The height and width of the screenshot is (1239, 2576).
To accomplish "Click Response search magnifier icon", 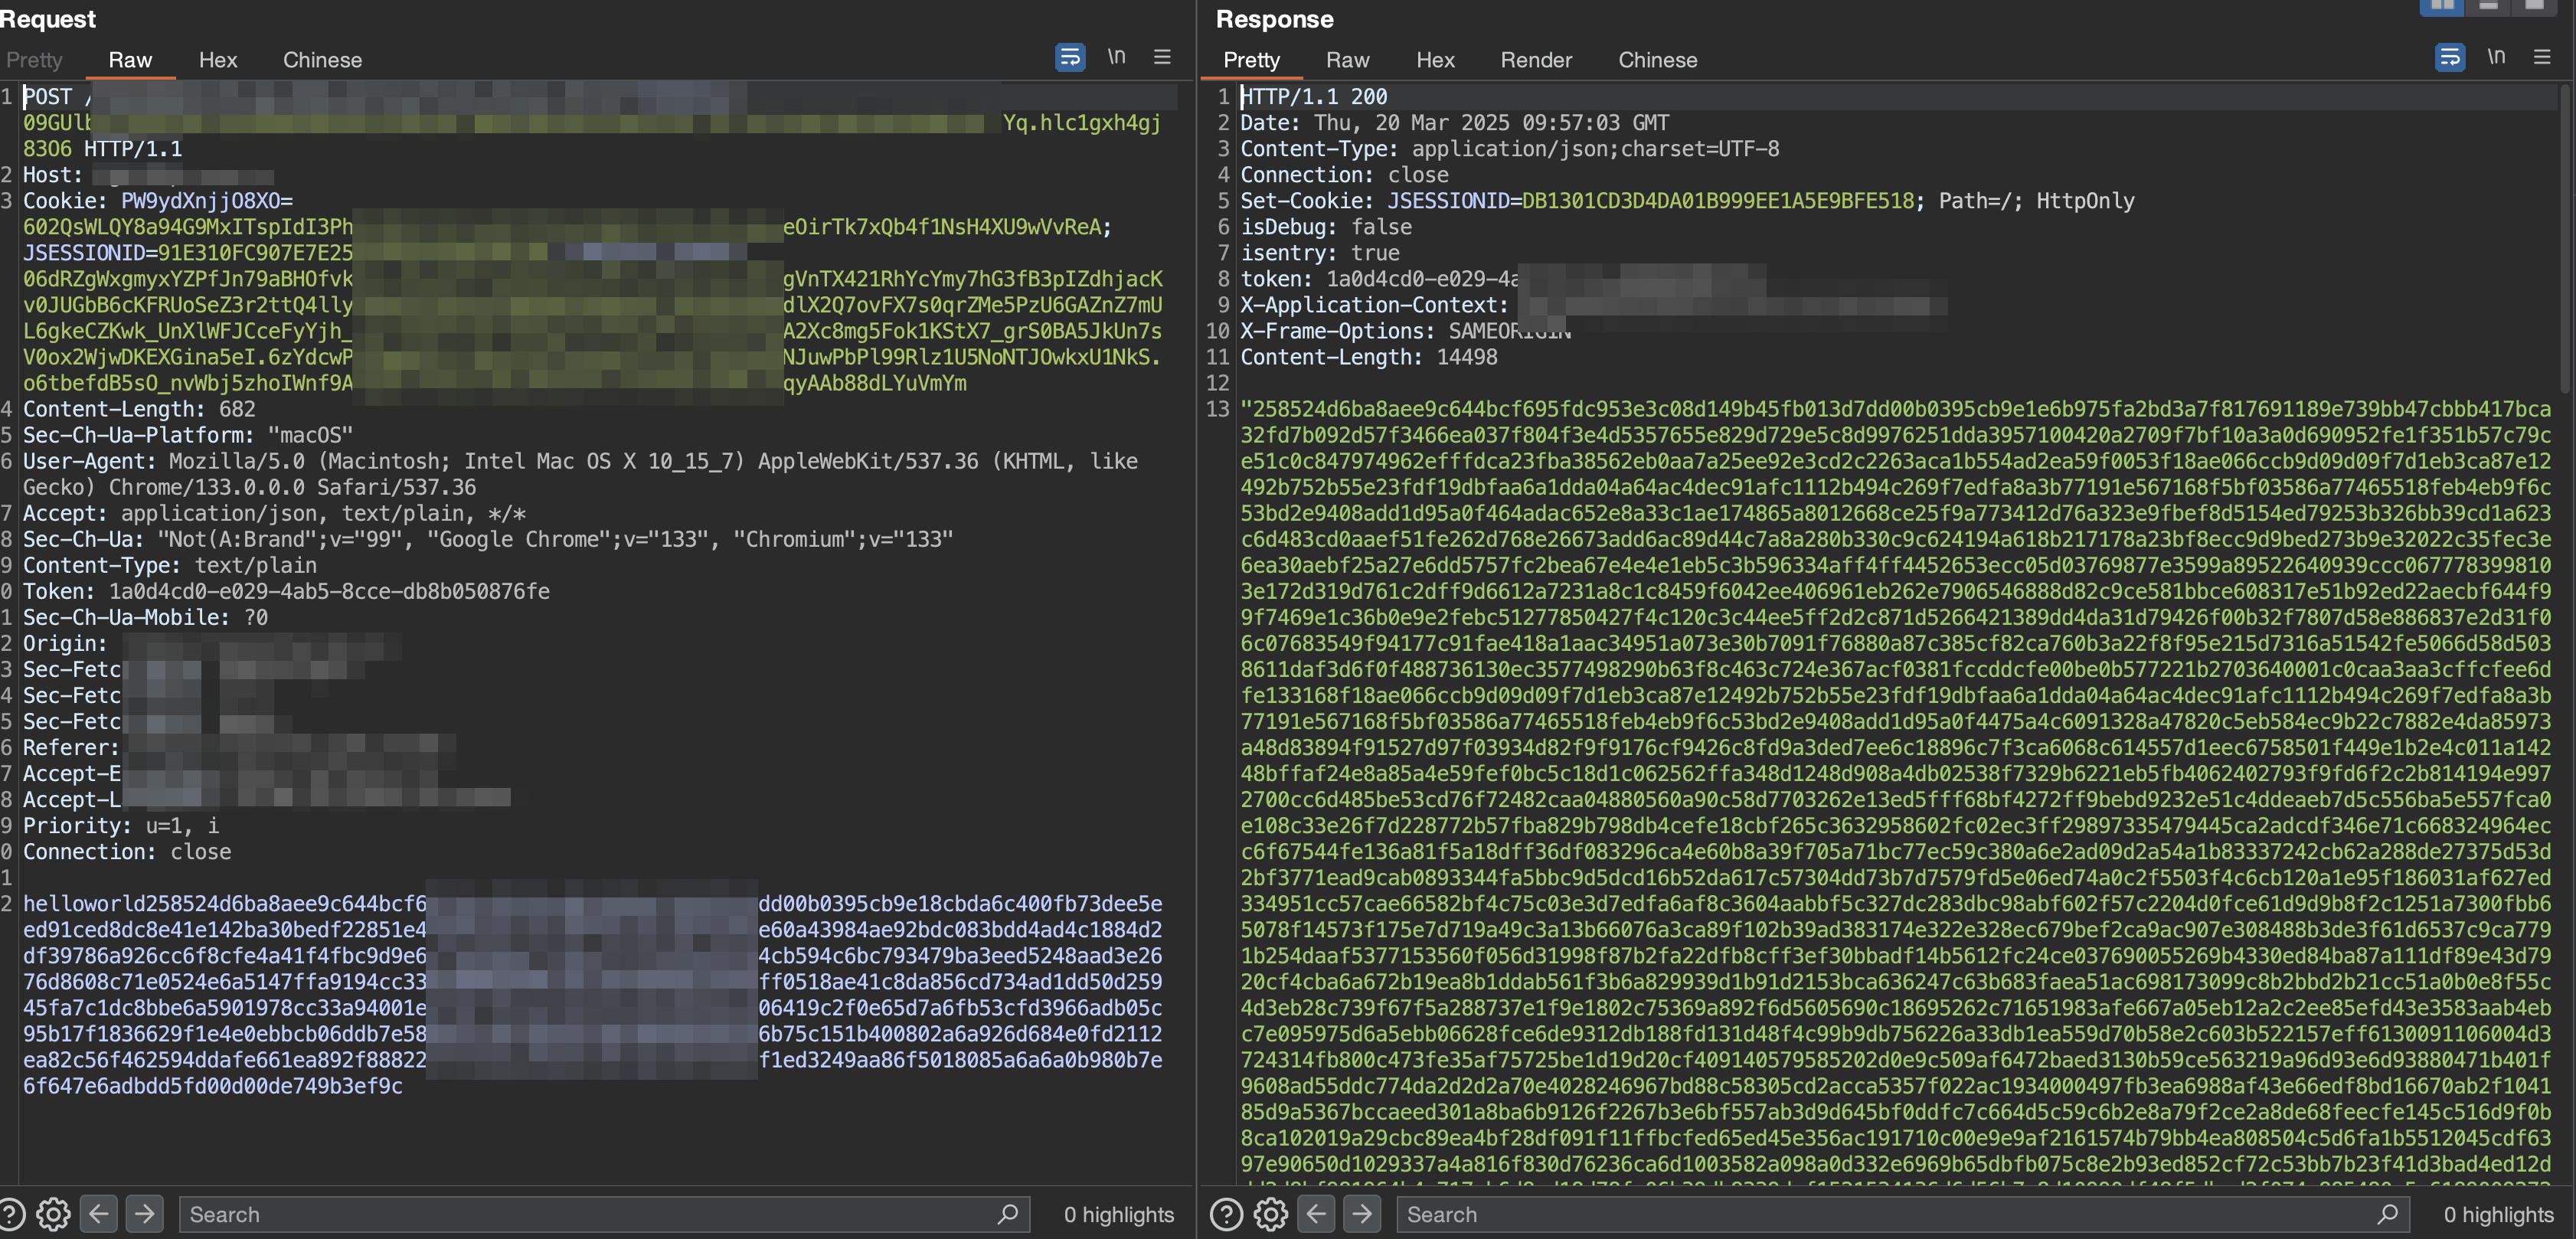I will 2387,1214.
